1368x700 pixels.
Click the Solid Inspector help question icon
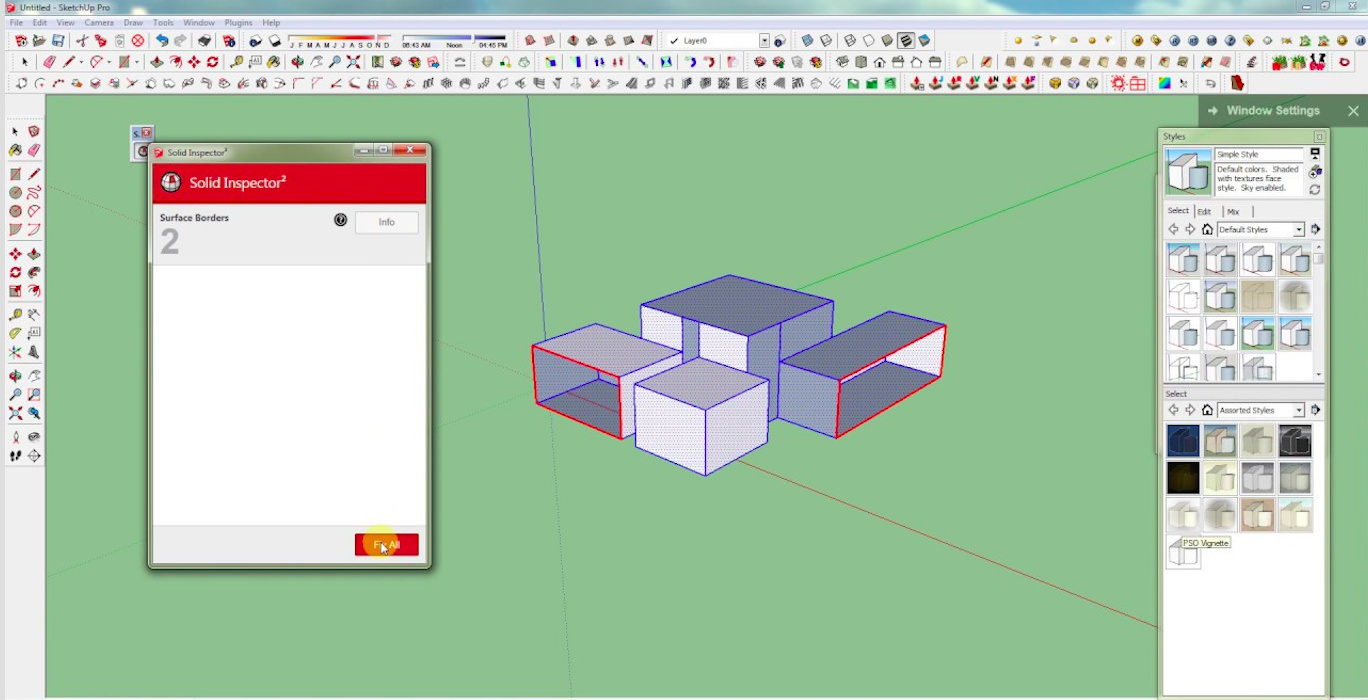pos(340,220)
